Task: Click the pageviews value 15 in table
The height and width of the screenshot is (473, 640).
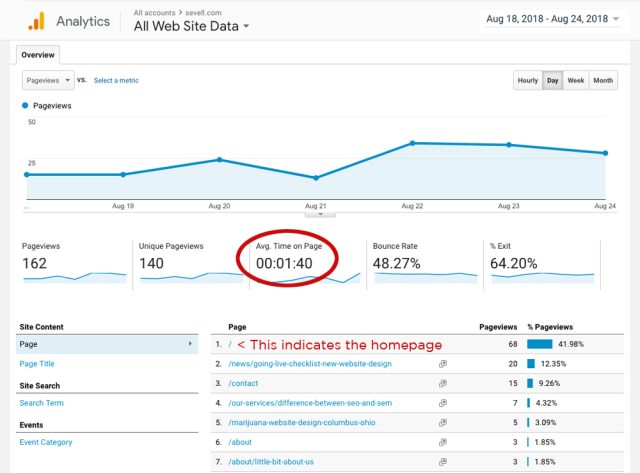Action: pyautogui.click(x=513, y=383)
